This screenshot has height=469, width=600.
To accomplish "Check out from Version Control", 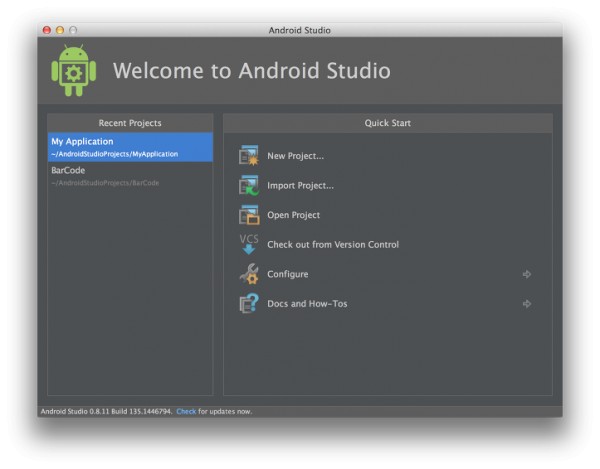I will tap(333, 244).
